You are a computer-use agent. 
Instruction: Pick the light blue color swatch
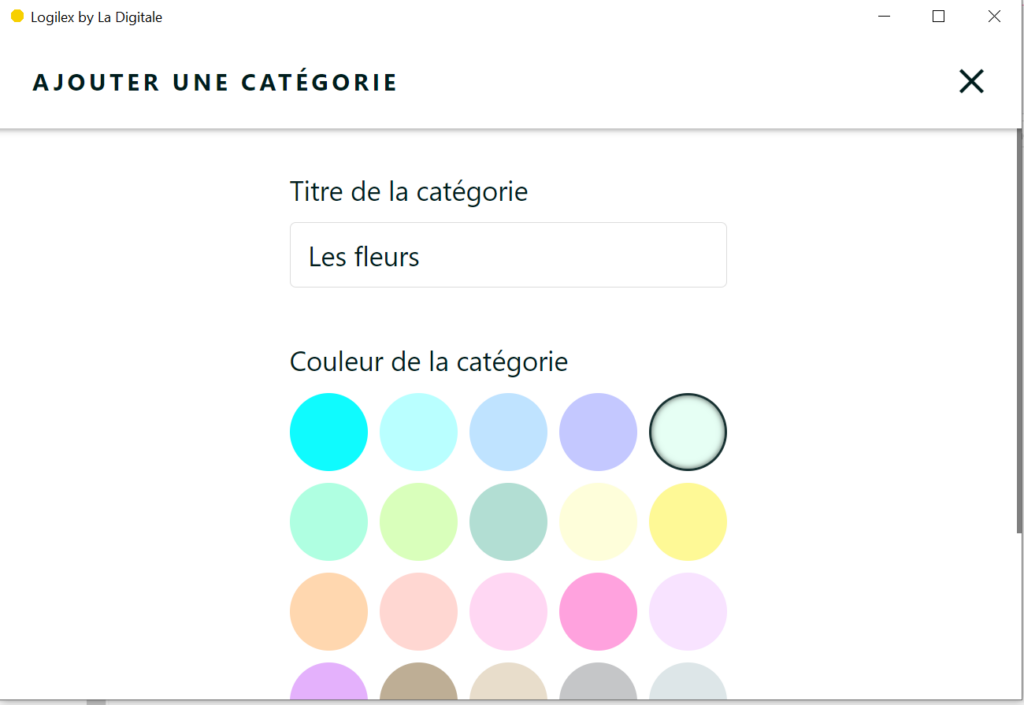[508, 431]
